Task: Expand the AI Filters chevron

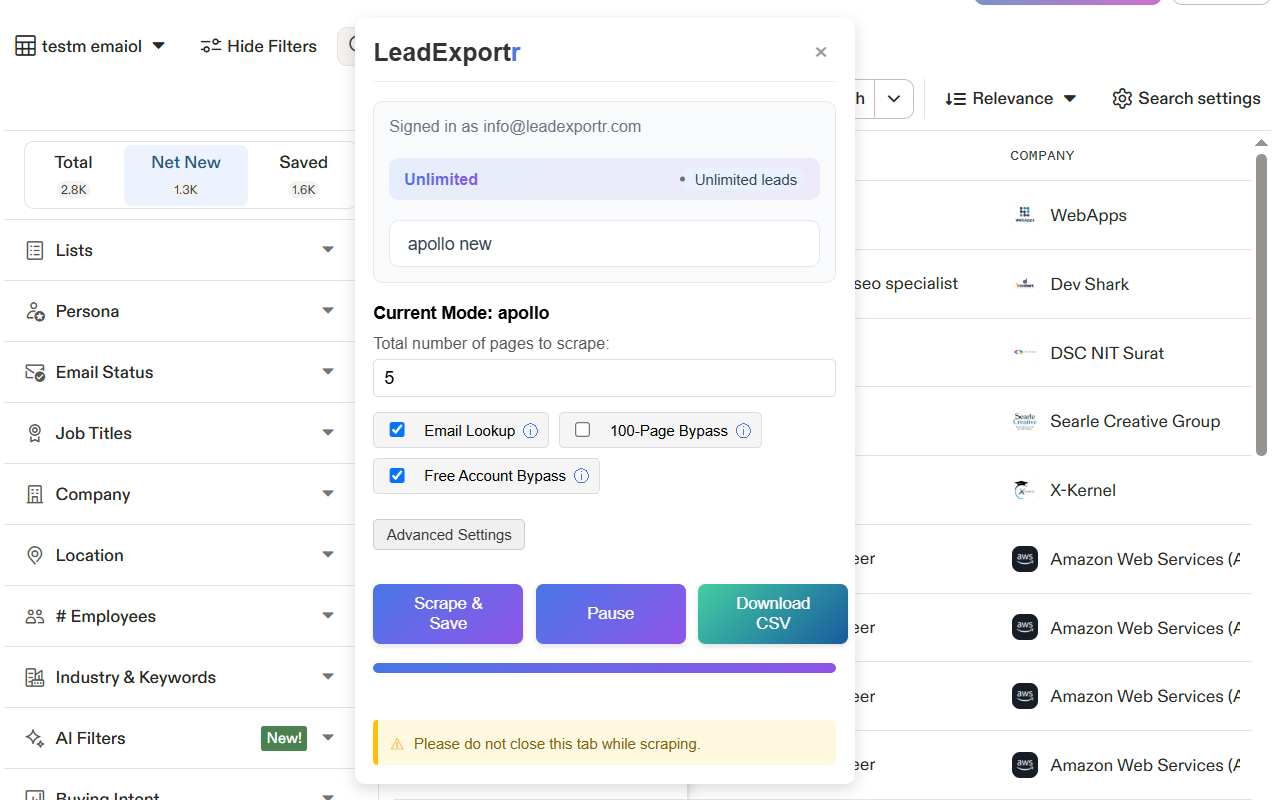Action: point(328,738)
